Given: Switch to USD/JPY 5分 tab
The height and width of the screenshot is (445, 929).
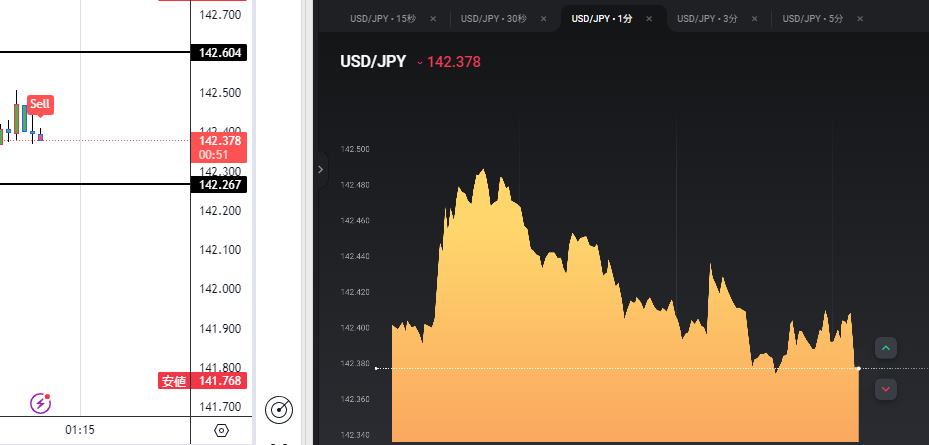Looking at the screenshot, I should click(811, 19).
